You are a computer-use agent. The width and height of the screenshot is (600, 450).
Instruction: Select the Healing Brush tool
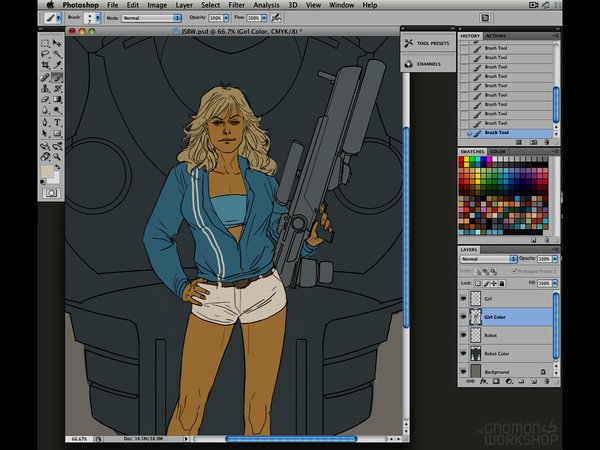(45, 77)
